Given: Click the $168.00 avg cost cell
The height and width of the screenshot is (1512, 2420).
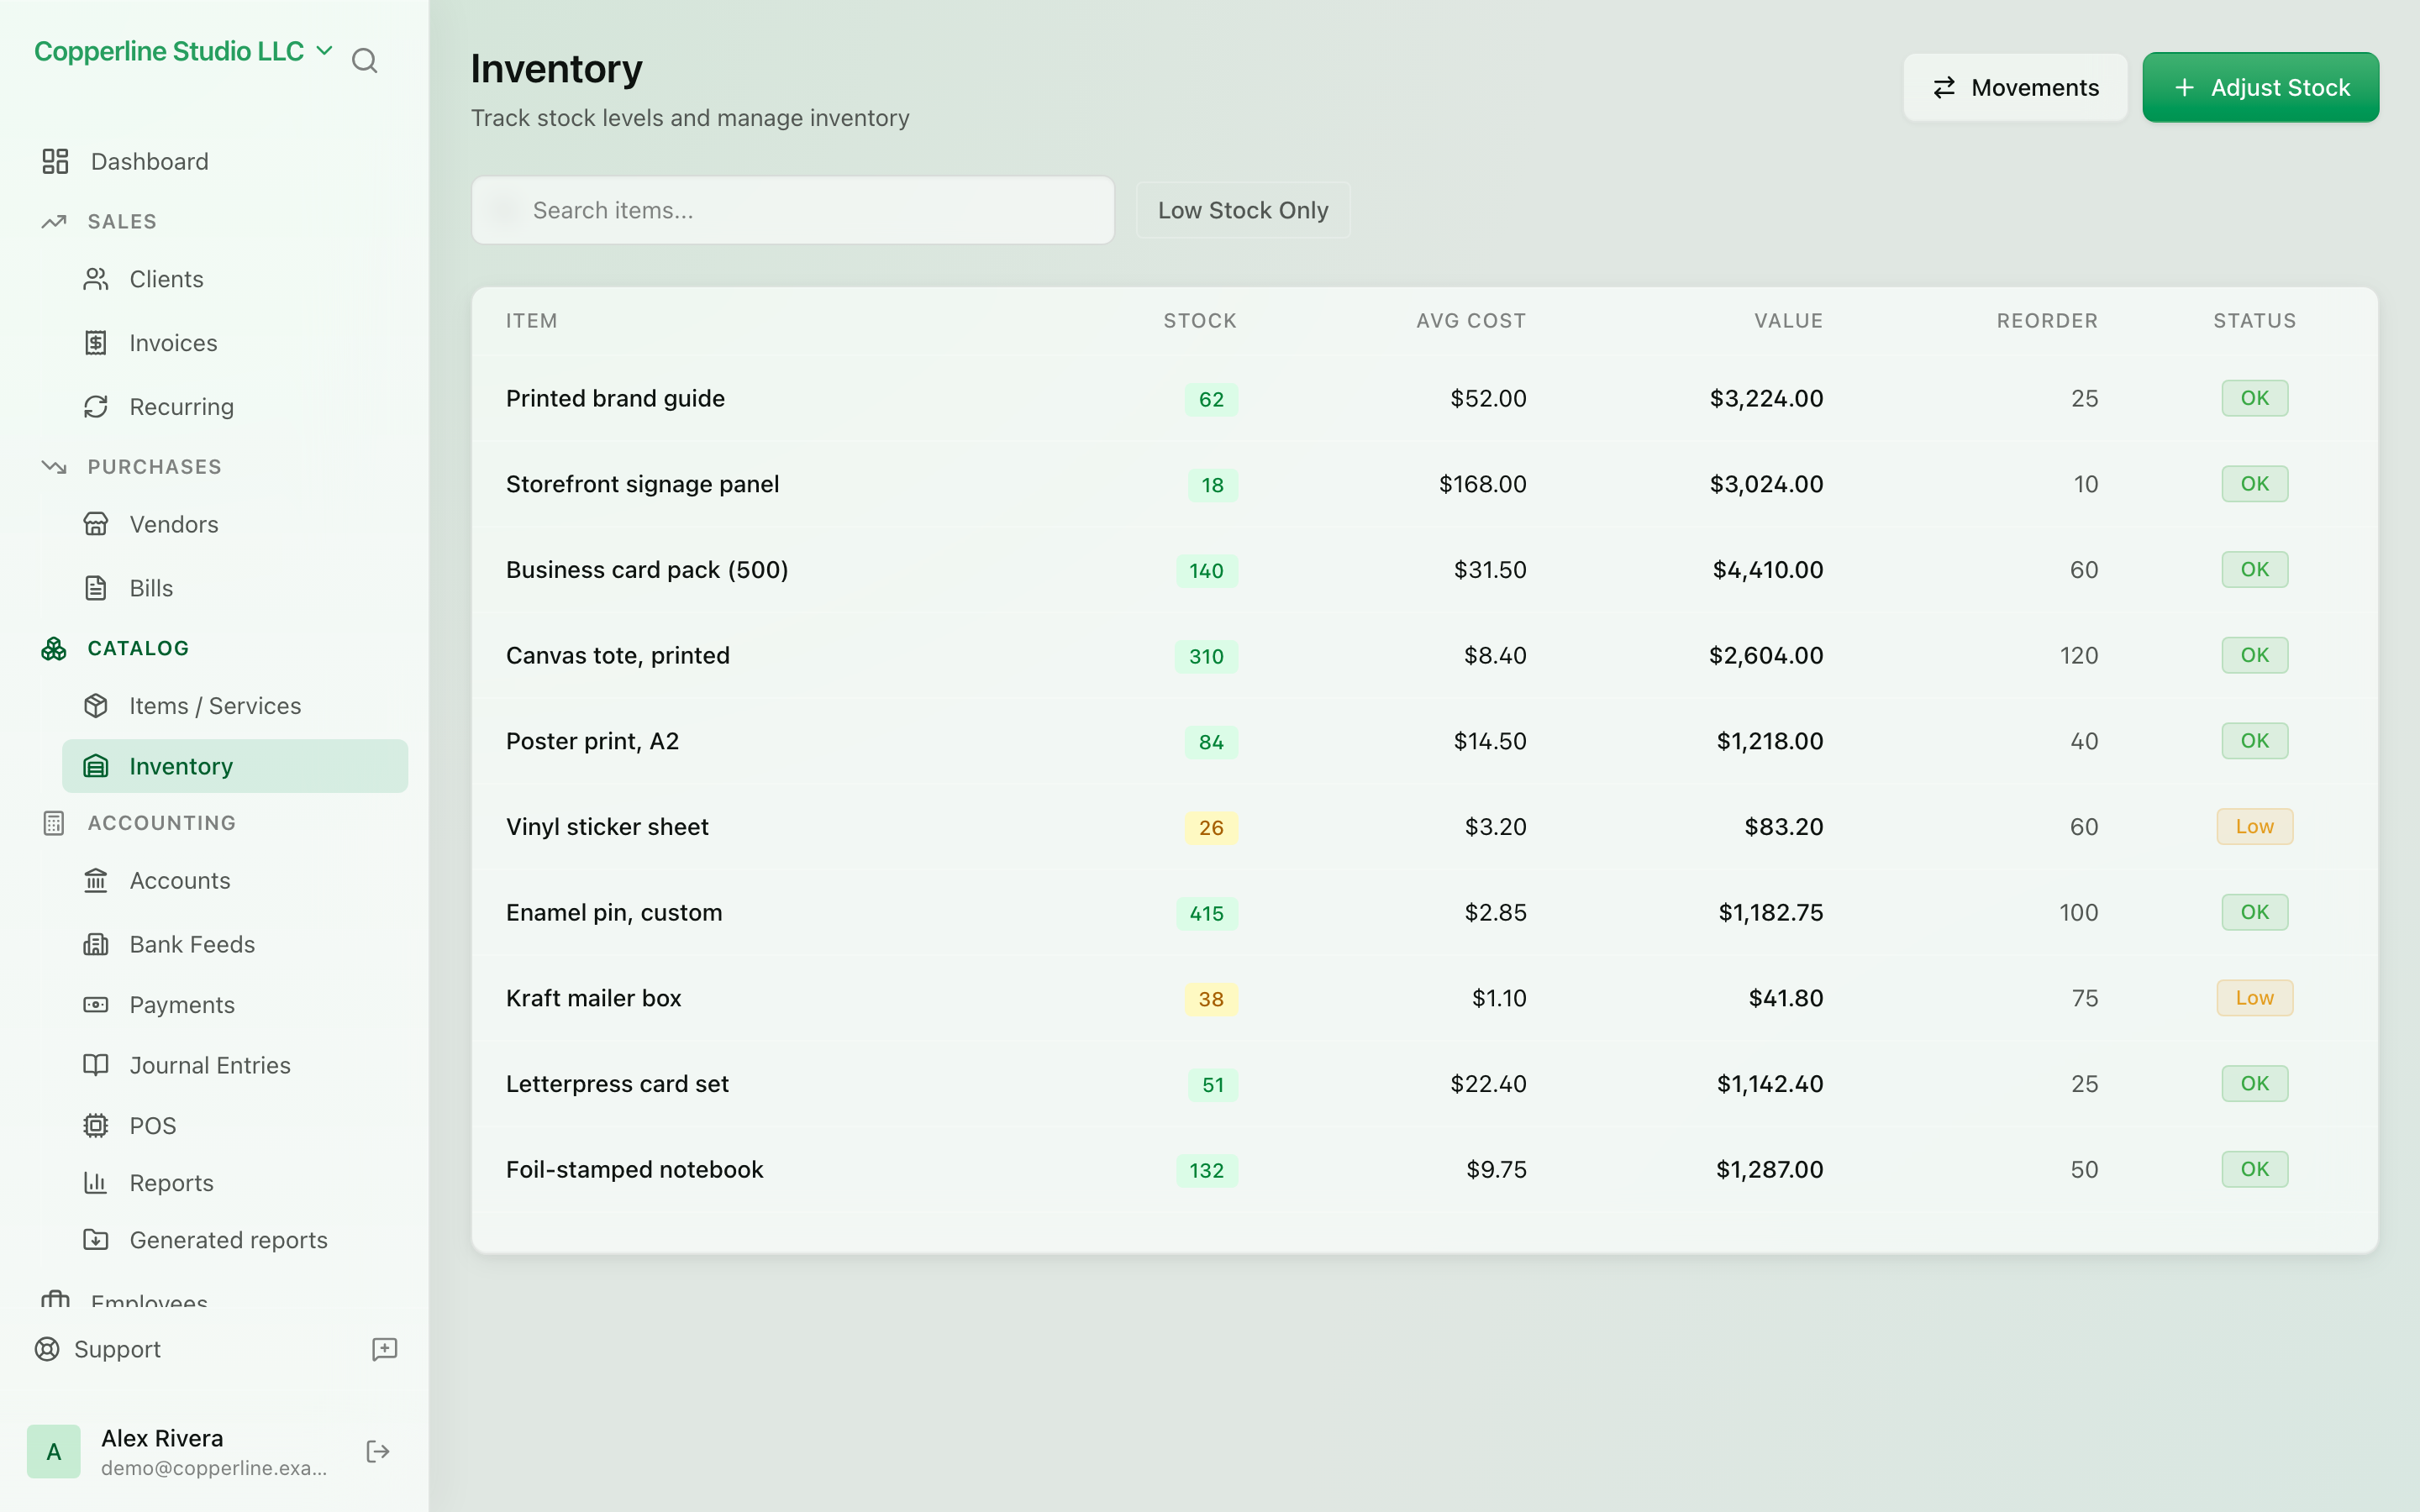Looking at the screenshot, I should pyautogui.click(x=1482, y=484).
